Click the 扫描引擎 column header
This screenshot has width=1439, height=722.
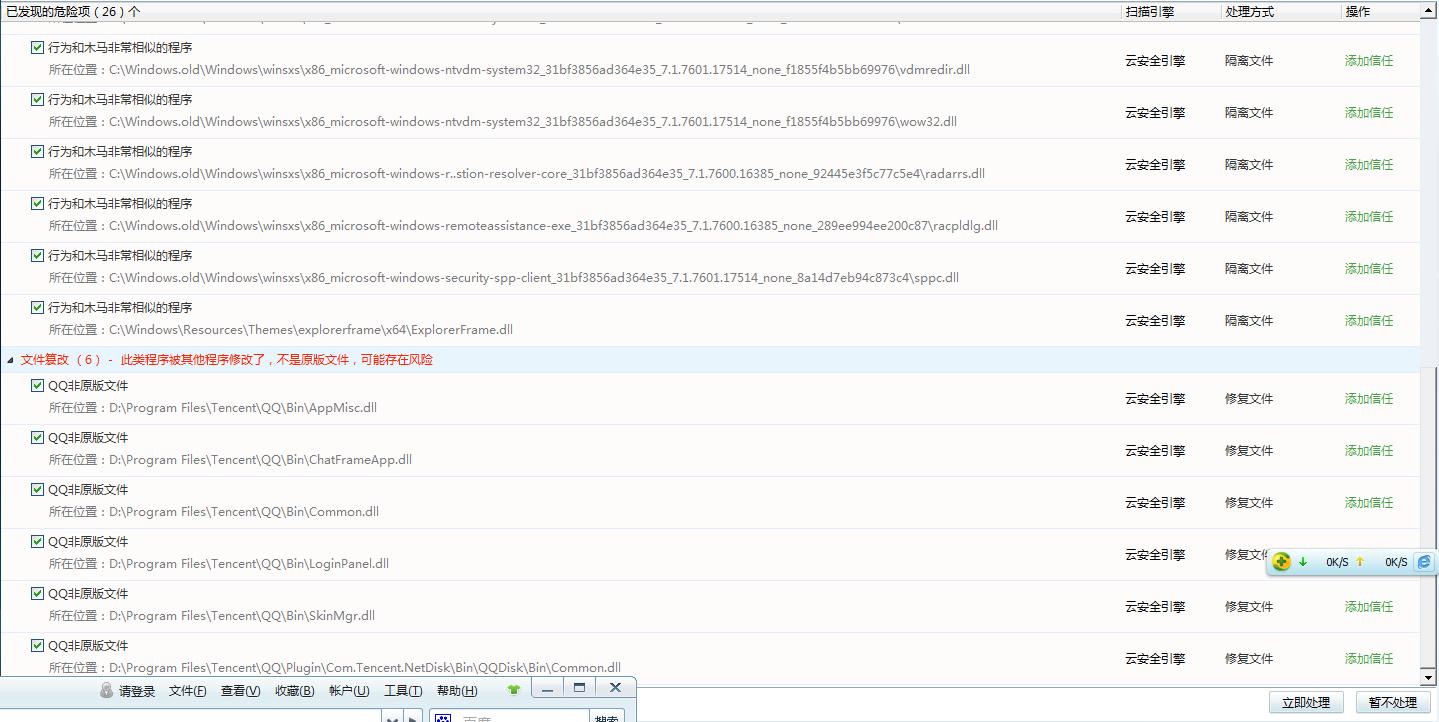(x=1149, y=12)
